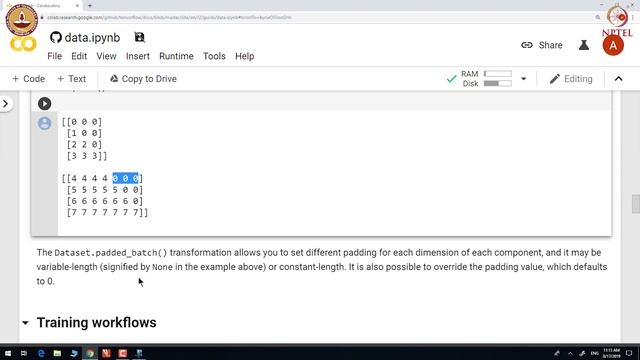This screenshot has width=640, height=360.
Task: Open the Windows Start menu
Action: 8,353
